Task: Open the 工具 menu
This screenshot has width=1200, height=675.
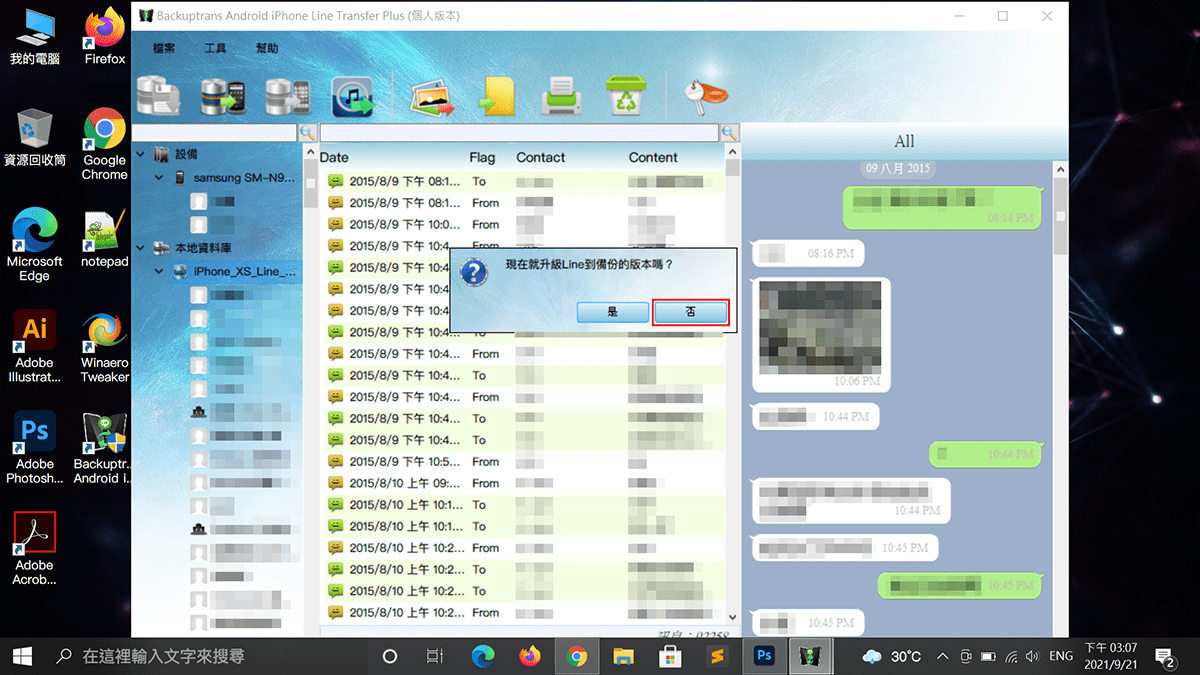Action: [215, 47]
